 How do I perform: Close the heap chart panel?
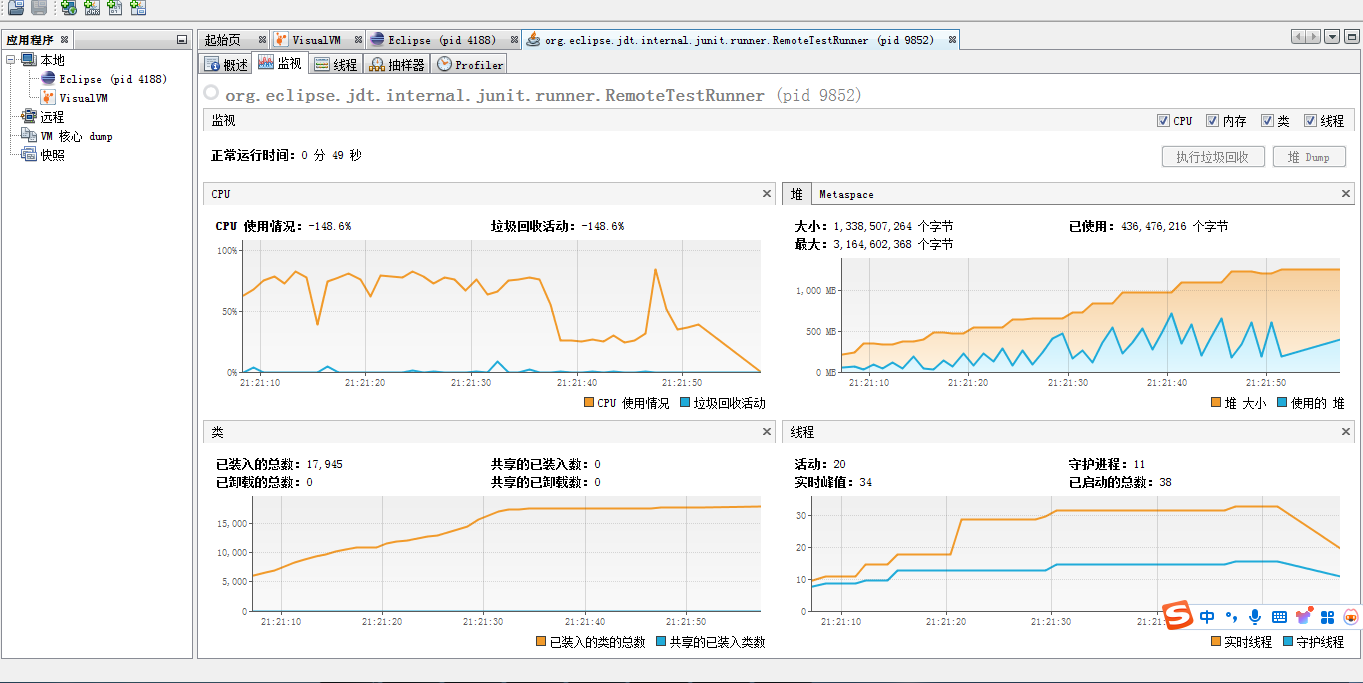tap(1346, 194)
